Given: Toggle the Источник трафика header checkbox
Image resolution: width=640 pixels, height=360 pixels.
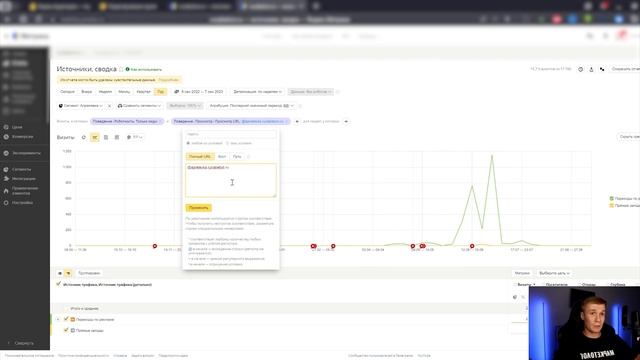Looking at the screenshot, I should pyautogui.click(x=58, y=284).
